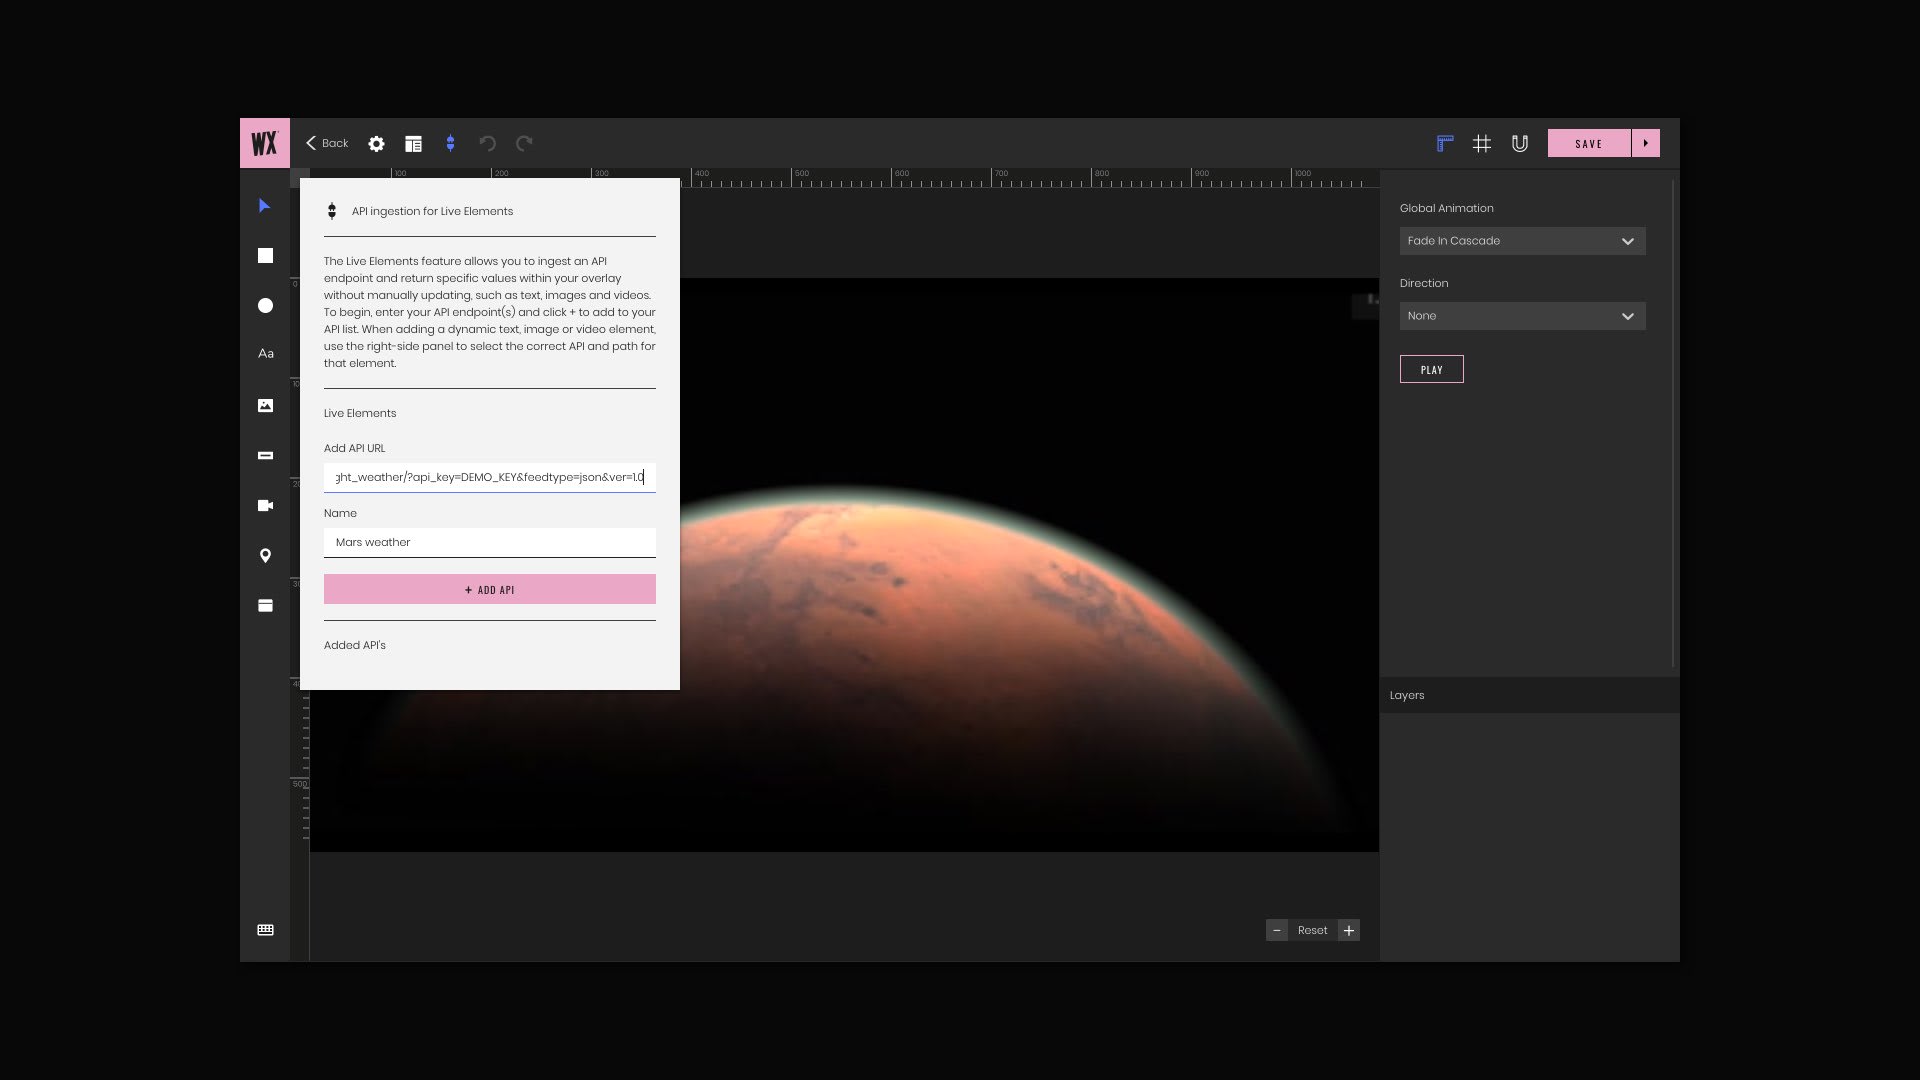This screenshot has width=1920, height=1080.
Task: Select the card panel tool
Action: tap(265, 605)
